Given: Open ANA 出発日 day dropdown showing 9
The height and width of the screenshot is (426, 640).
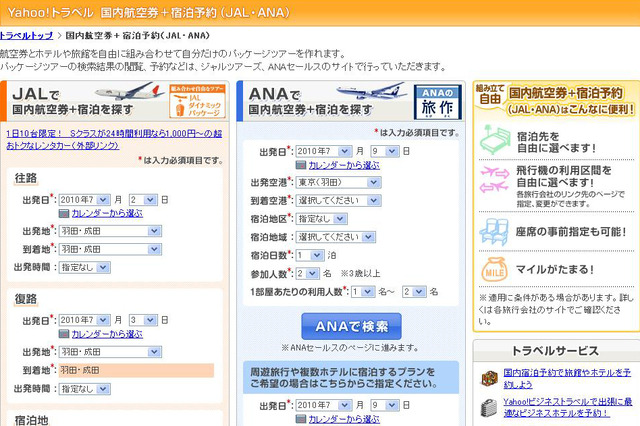Looking at the screenshot, I should pos(384,151).
